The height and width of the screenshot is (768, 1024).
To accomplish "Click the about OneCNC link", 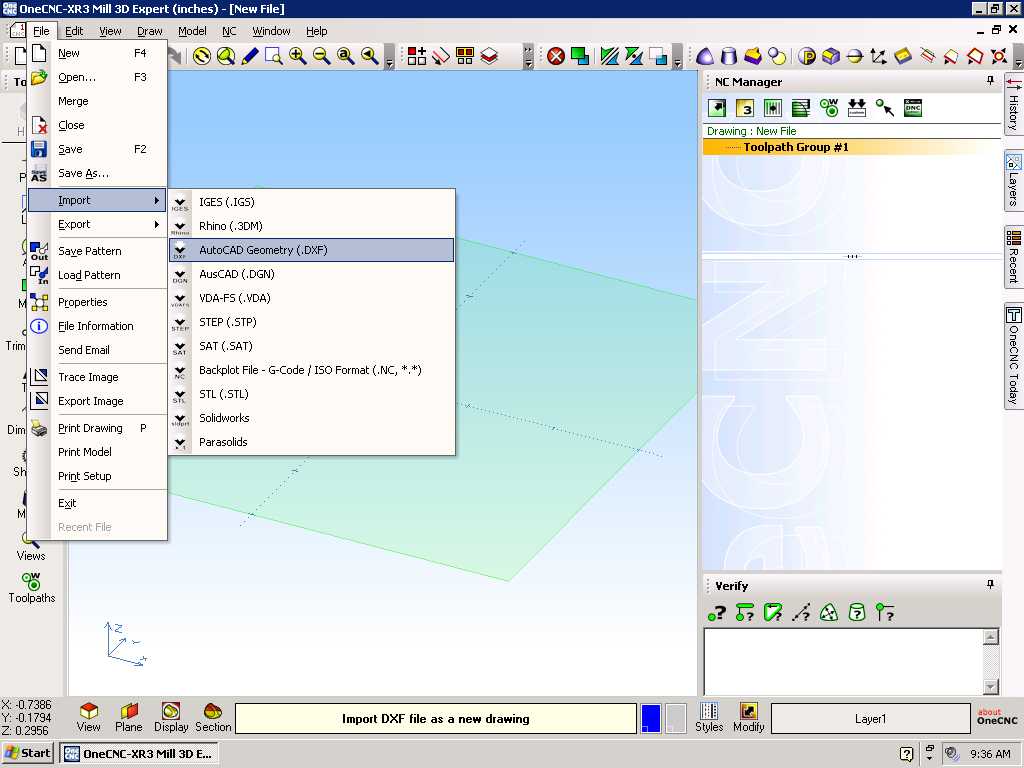I will [x=997, y=716].
